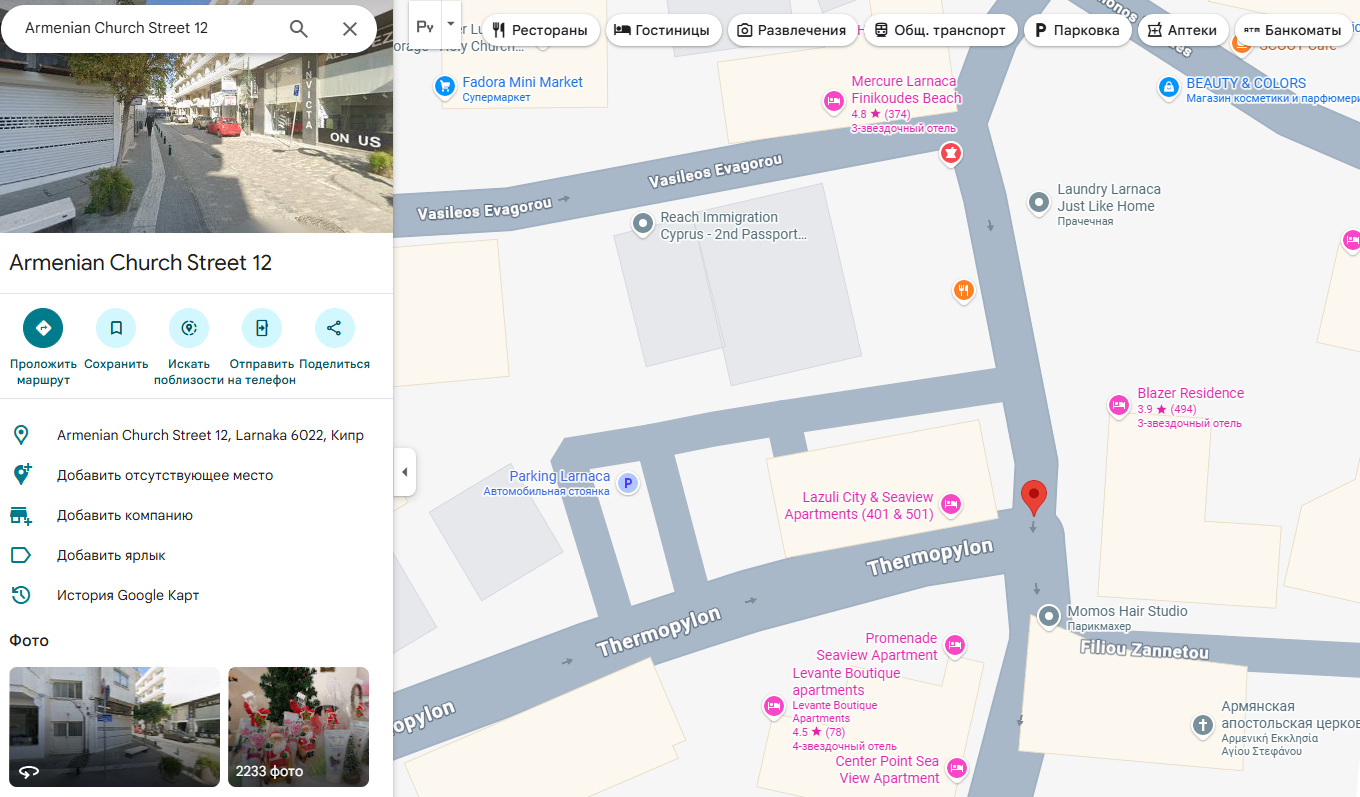This screenshot has width=1360, height=797.
Task: Click the place title Armenian Church Street 12
Action: [x=141, y=263]
